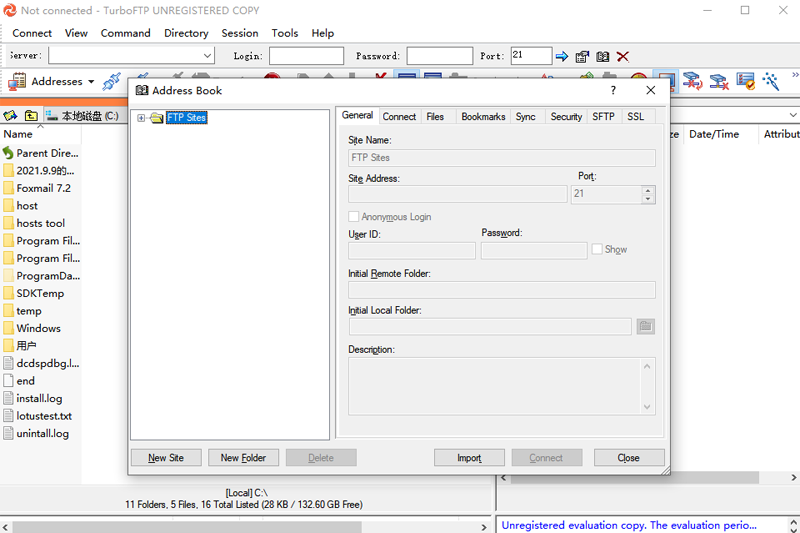800x533 pixels.
Task: Click the quick connect Port field
Action: click(531, 56)
